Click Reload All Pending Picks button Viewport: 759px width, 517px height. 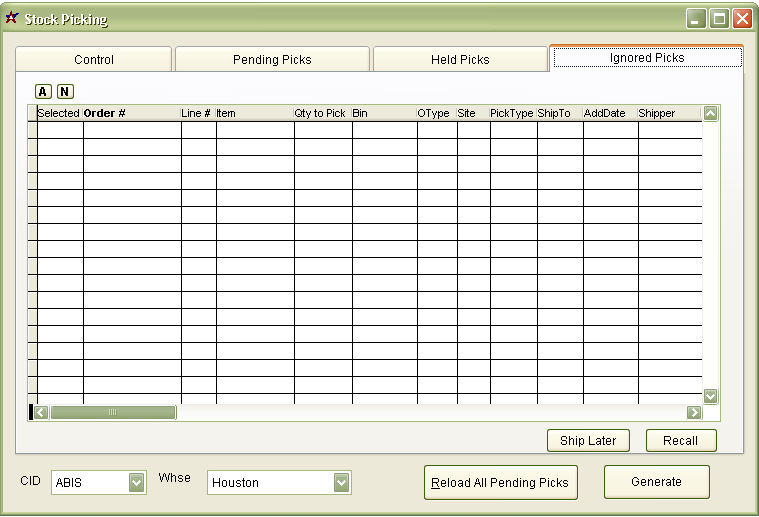point(499,482)
